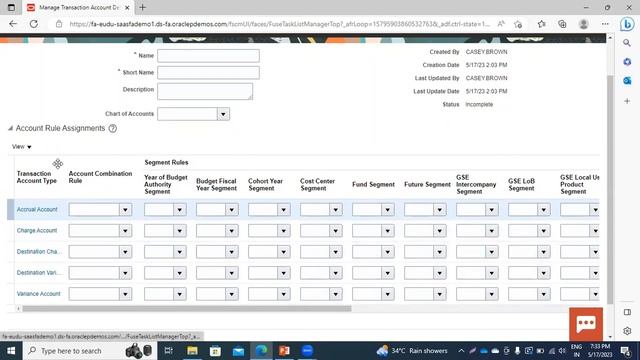Click the Read aloud icon
The height and width of the screenshot is (360, 640).
point(501,24)
